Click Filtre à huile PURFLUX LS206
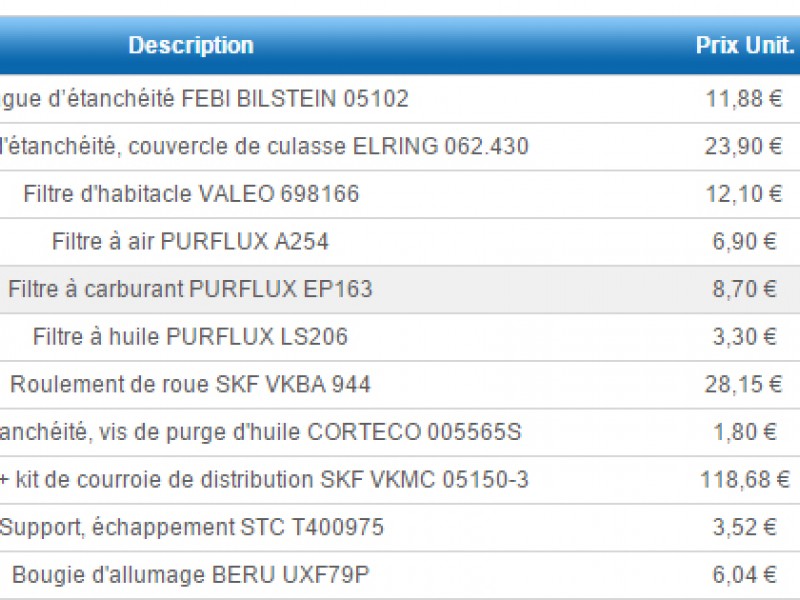 (x=190, y=337)
